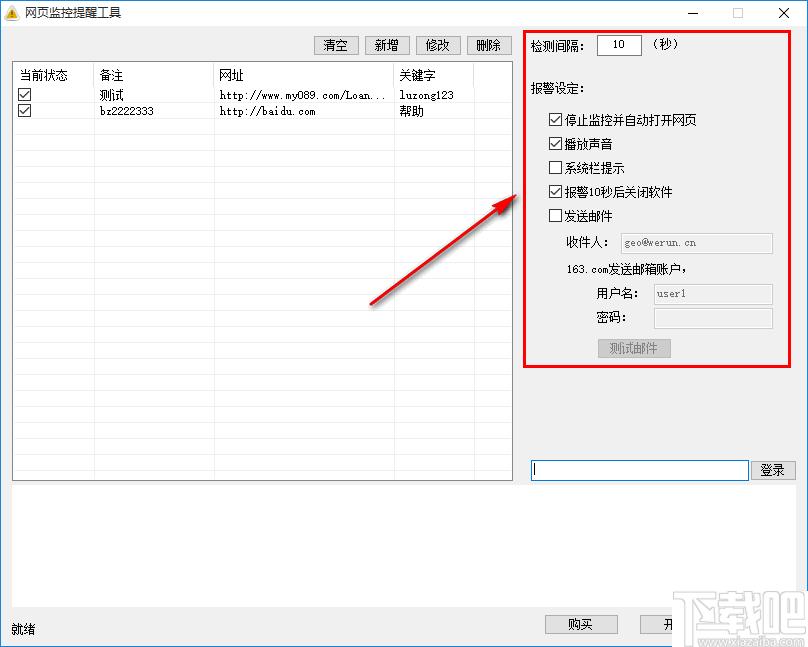The width and height of the screenshot is (808, 647).
Task: Click the 当前状态 column header
Action: point(53,76)
